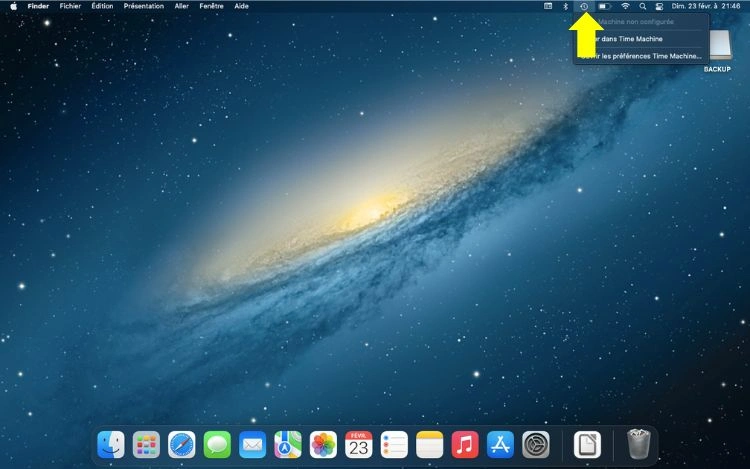Open Bluetooth status in menu bar
This screenshot has width=750, height=469.
click(565, 6)
